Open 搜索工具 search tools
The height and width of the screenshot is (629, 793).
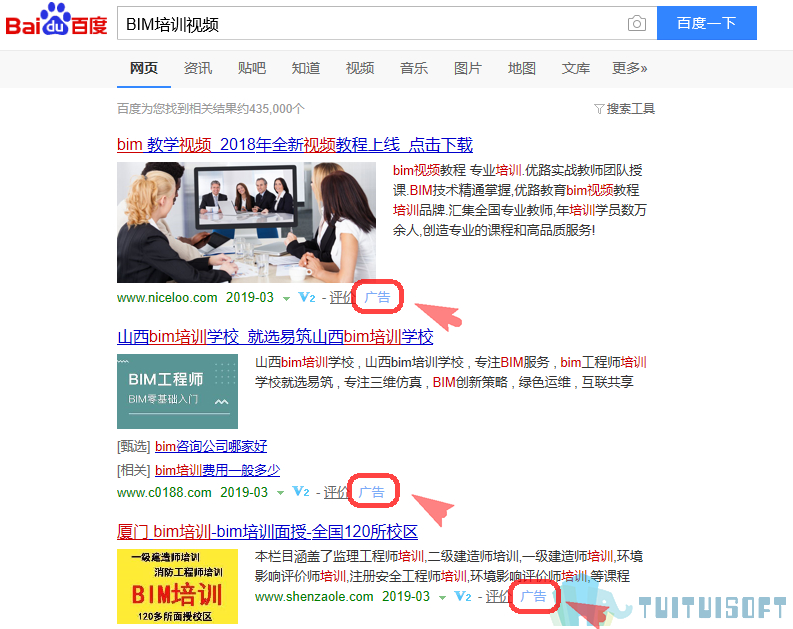click(x=630, y=109)
